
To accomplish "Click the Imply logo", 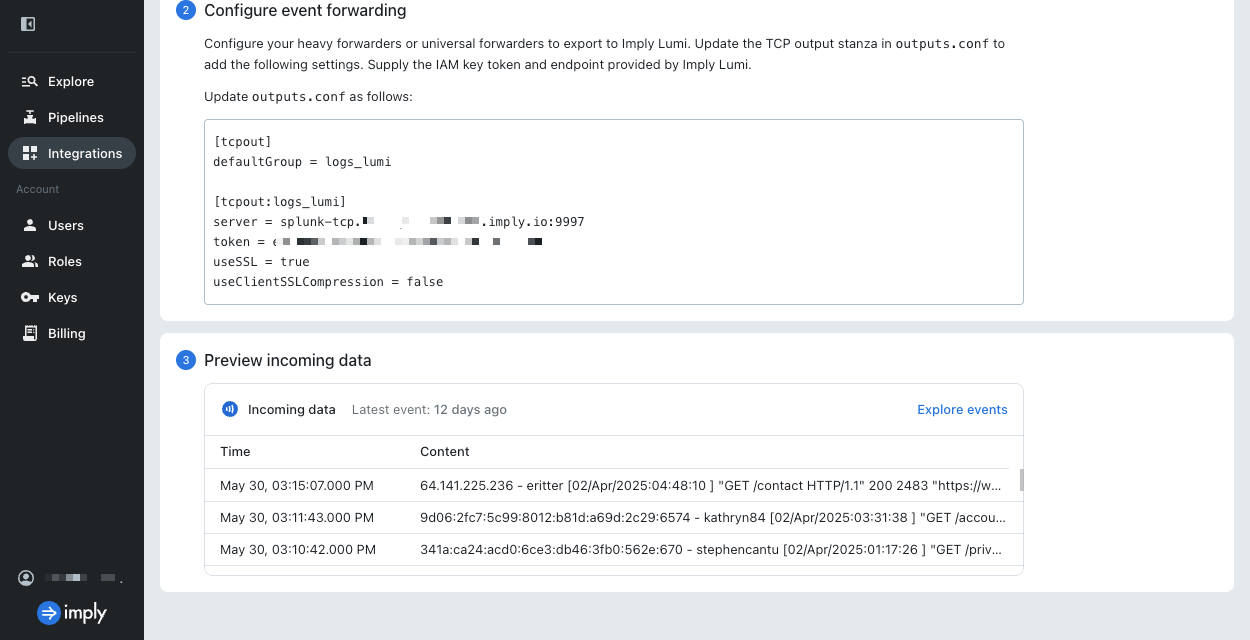I will 72,613.
